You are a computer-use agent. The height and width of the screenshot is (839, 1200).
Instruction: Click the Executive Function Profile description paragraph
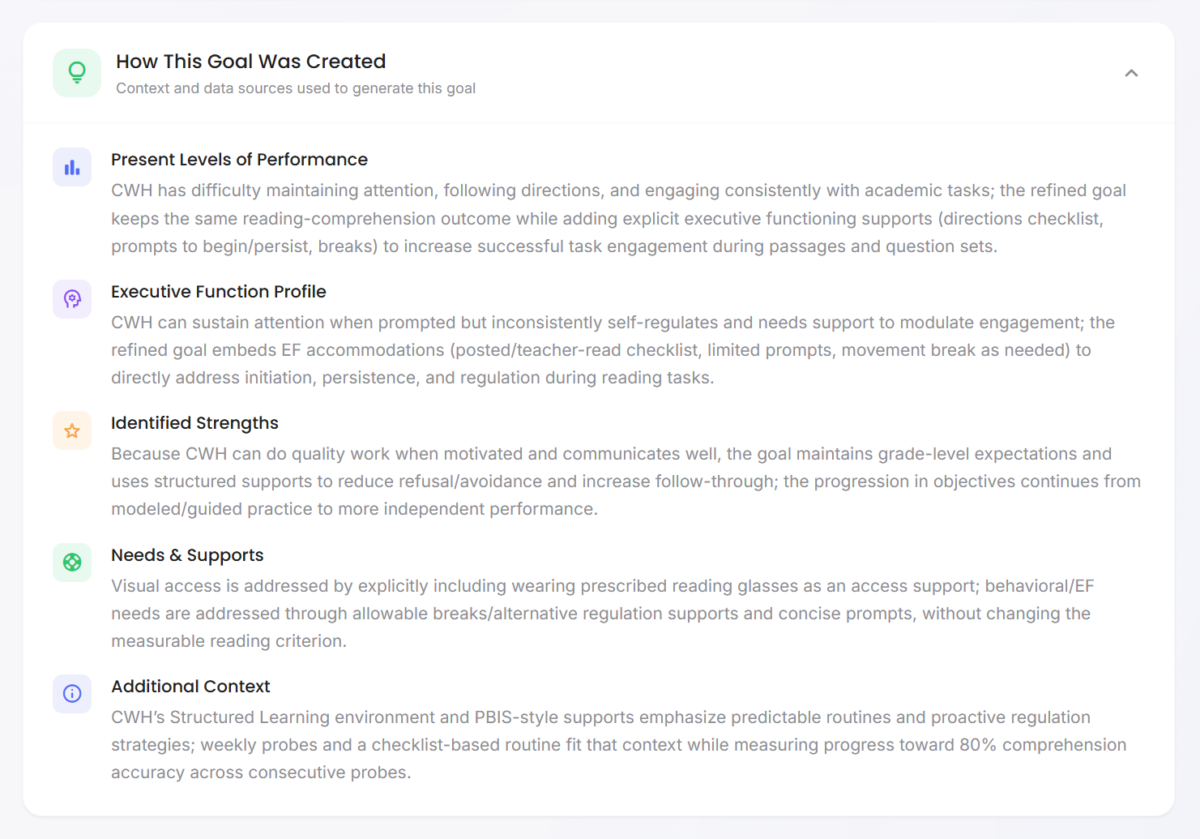click(x=610, y=350)
